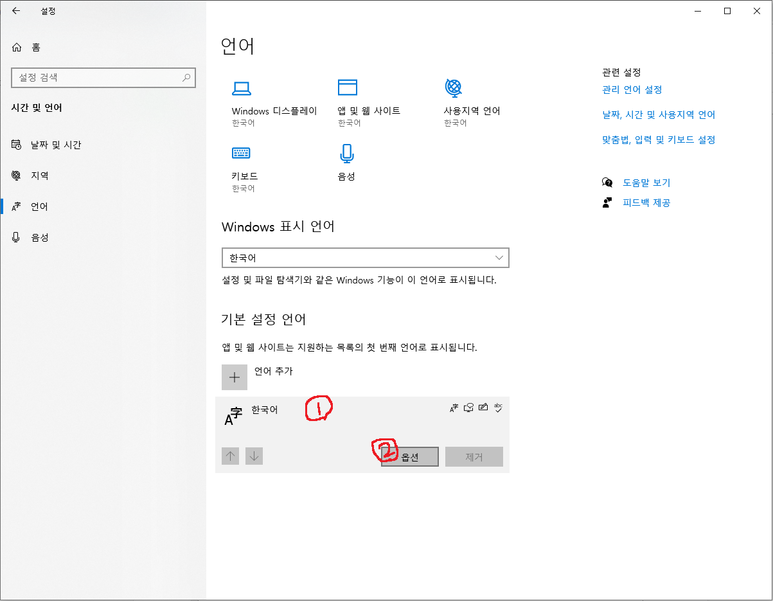Click the 지역 globe icon in sidebar

click(16, 176)
